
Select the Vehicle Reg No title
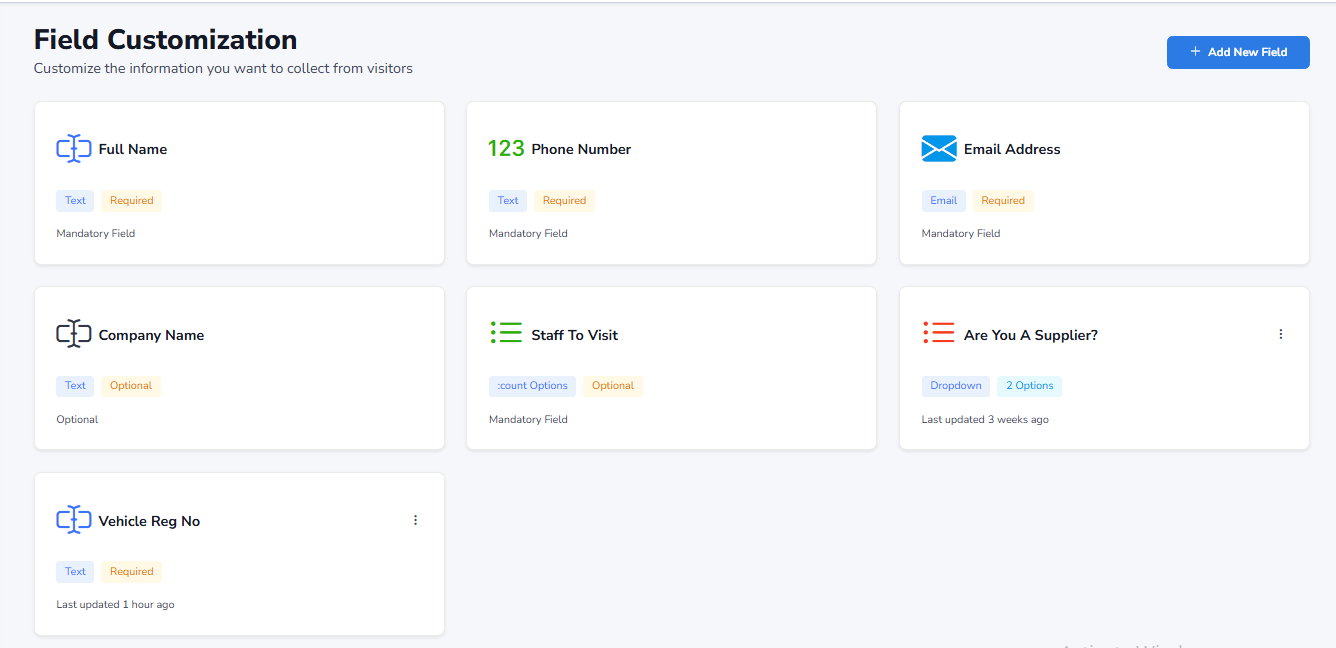[149, 521]
